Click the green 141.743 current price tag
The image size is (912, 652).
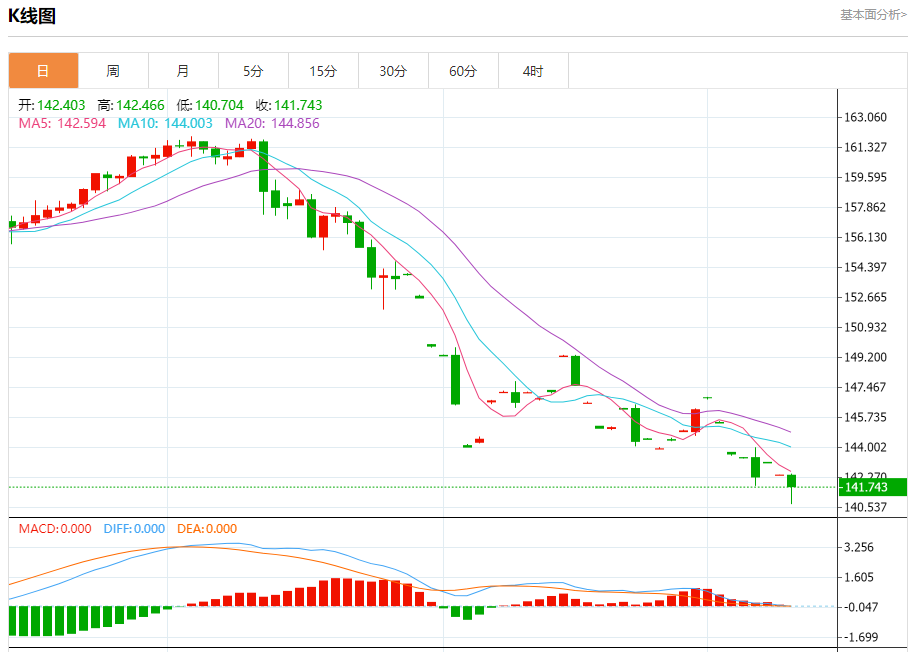pos(873,487)
